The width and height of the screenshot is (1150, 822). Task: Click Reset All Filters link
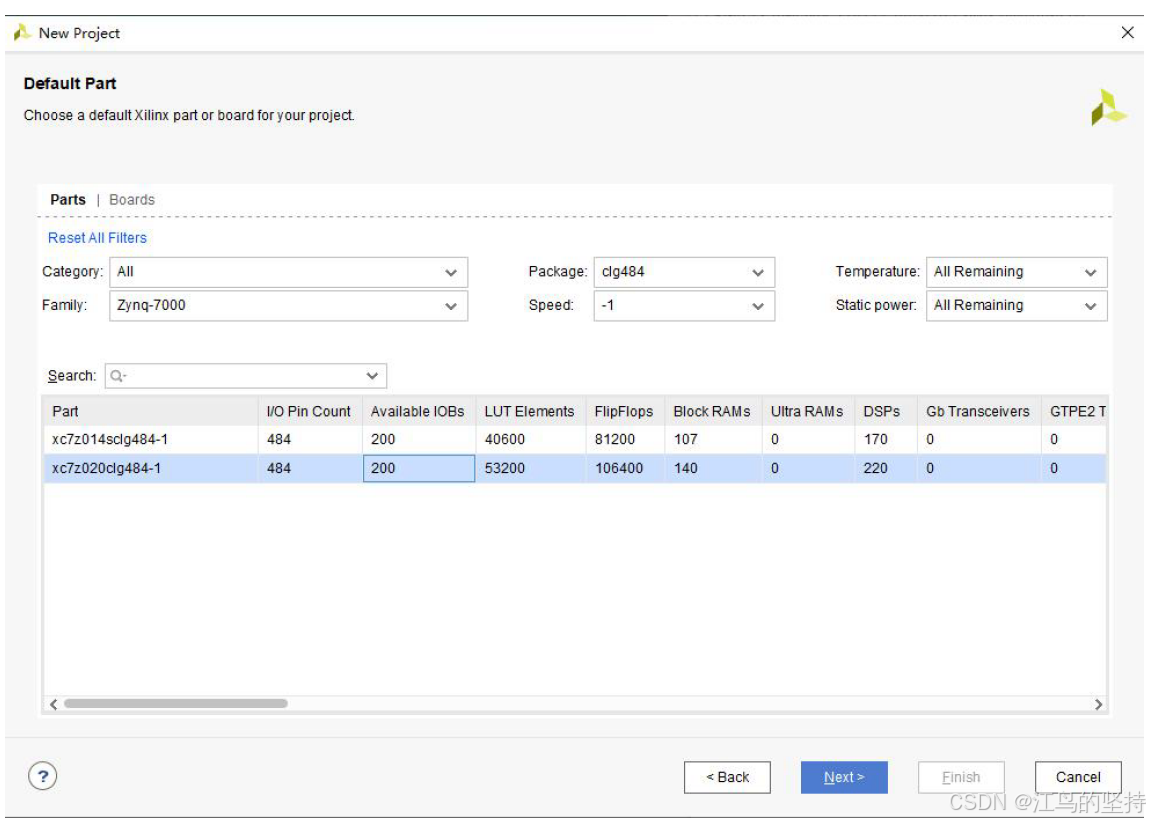point(97,238)
